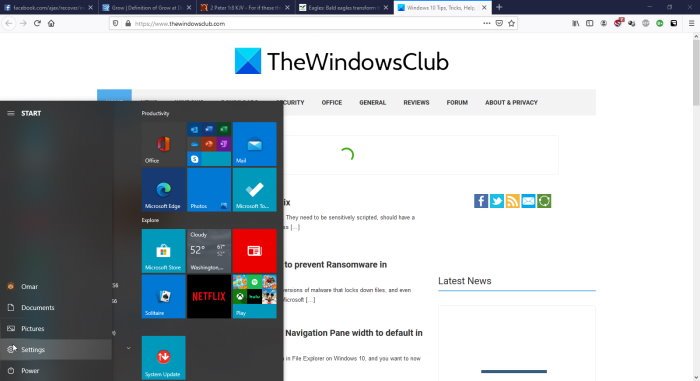Go to the FORUM menu item
700x381 pixels.
pos(457,102)
